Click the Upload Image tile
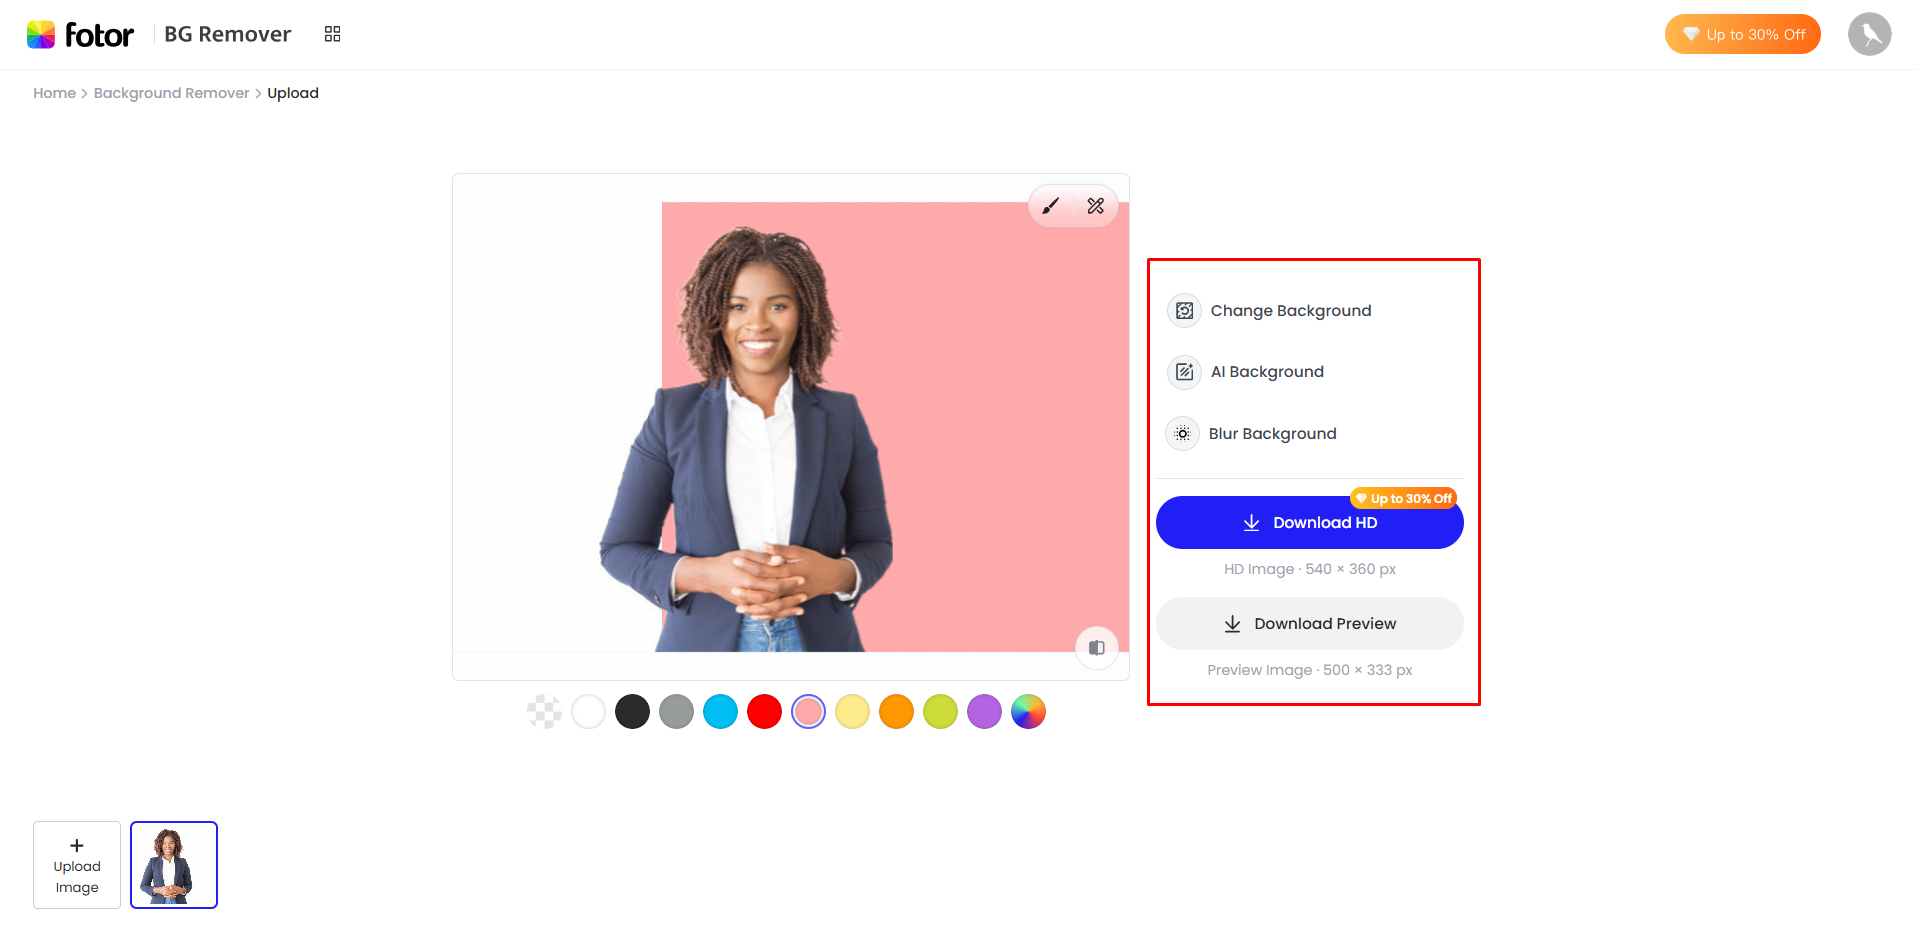The image size is (1917, 944). (x=77, y=865)
